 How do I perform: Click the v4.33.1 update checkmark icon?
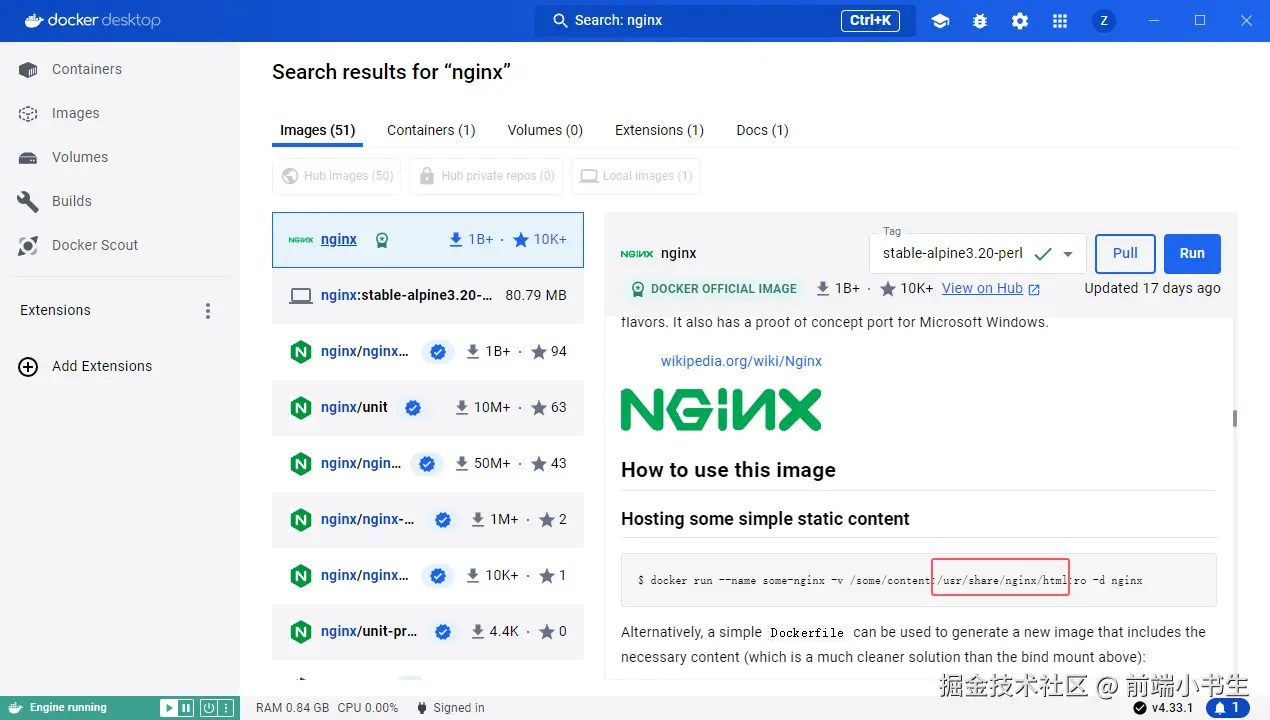[x=1139, y=708]
